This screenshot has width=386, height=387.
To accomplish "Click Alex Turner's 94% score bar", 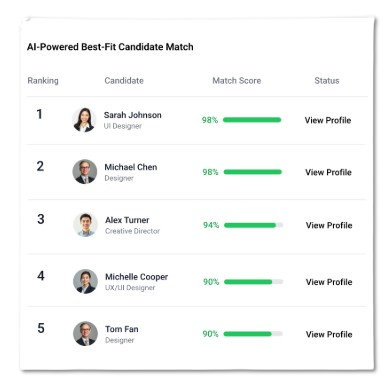I will point(253,225).
